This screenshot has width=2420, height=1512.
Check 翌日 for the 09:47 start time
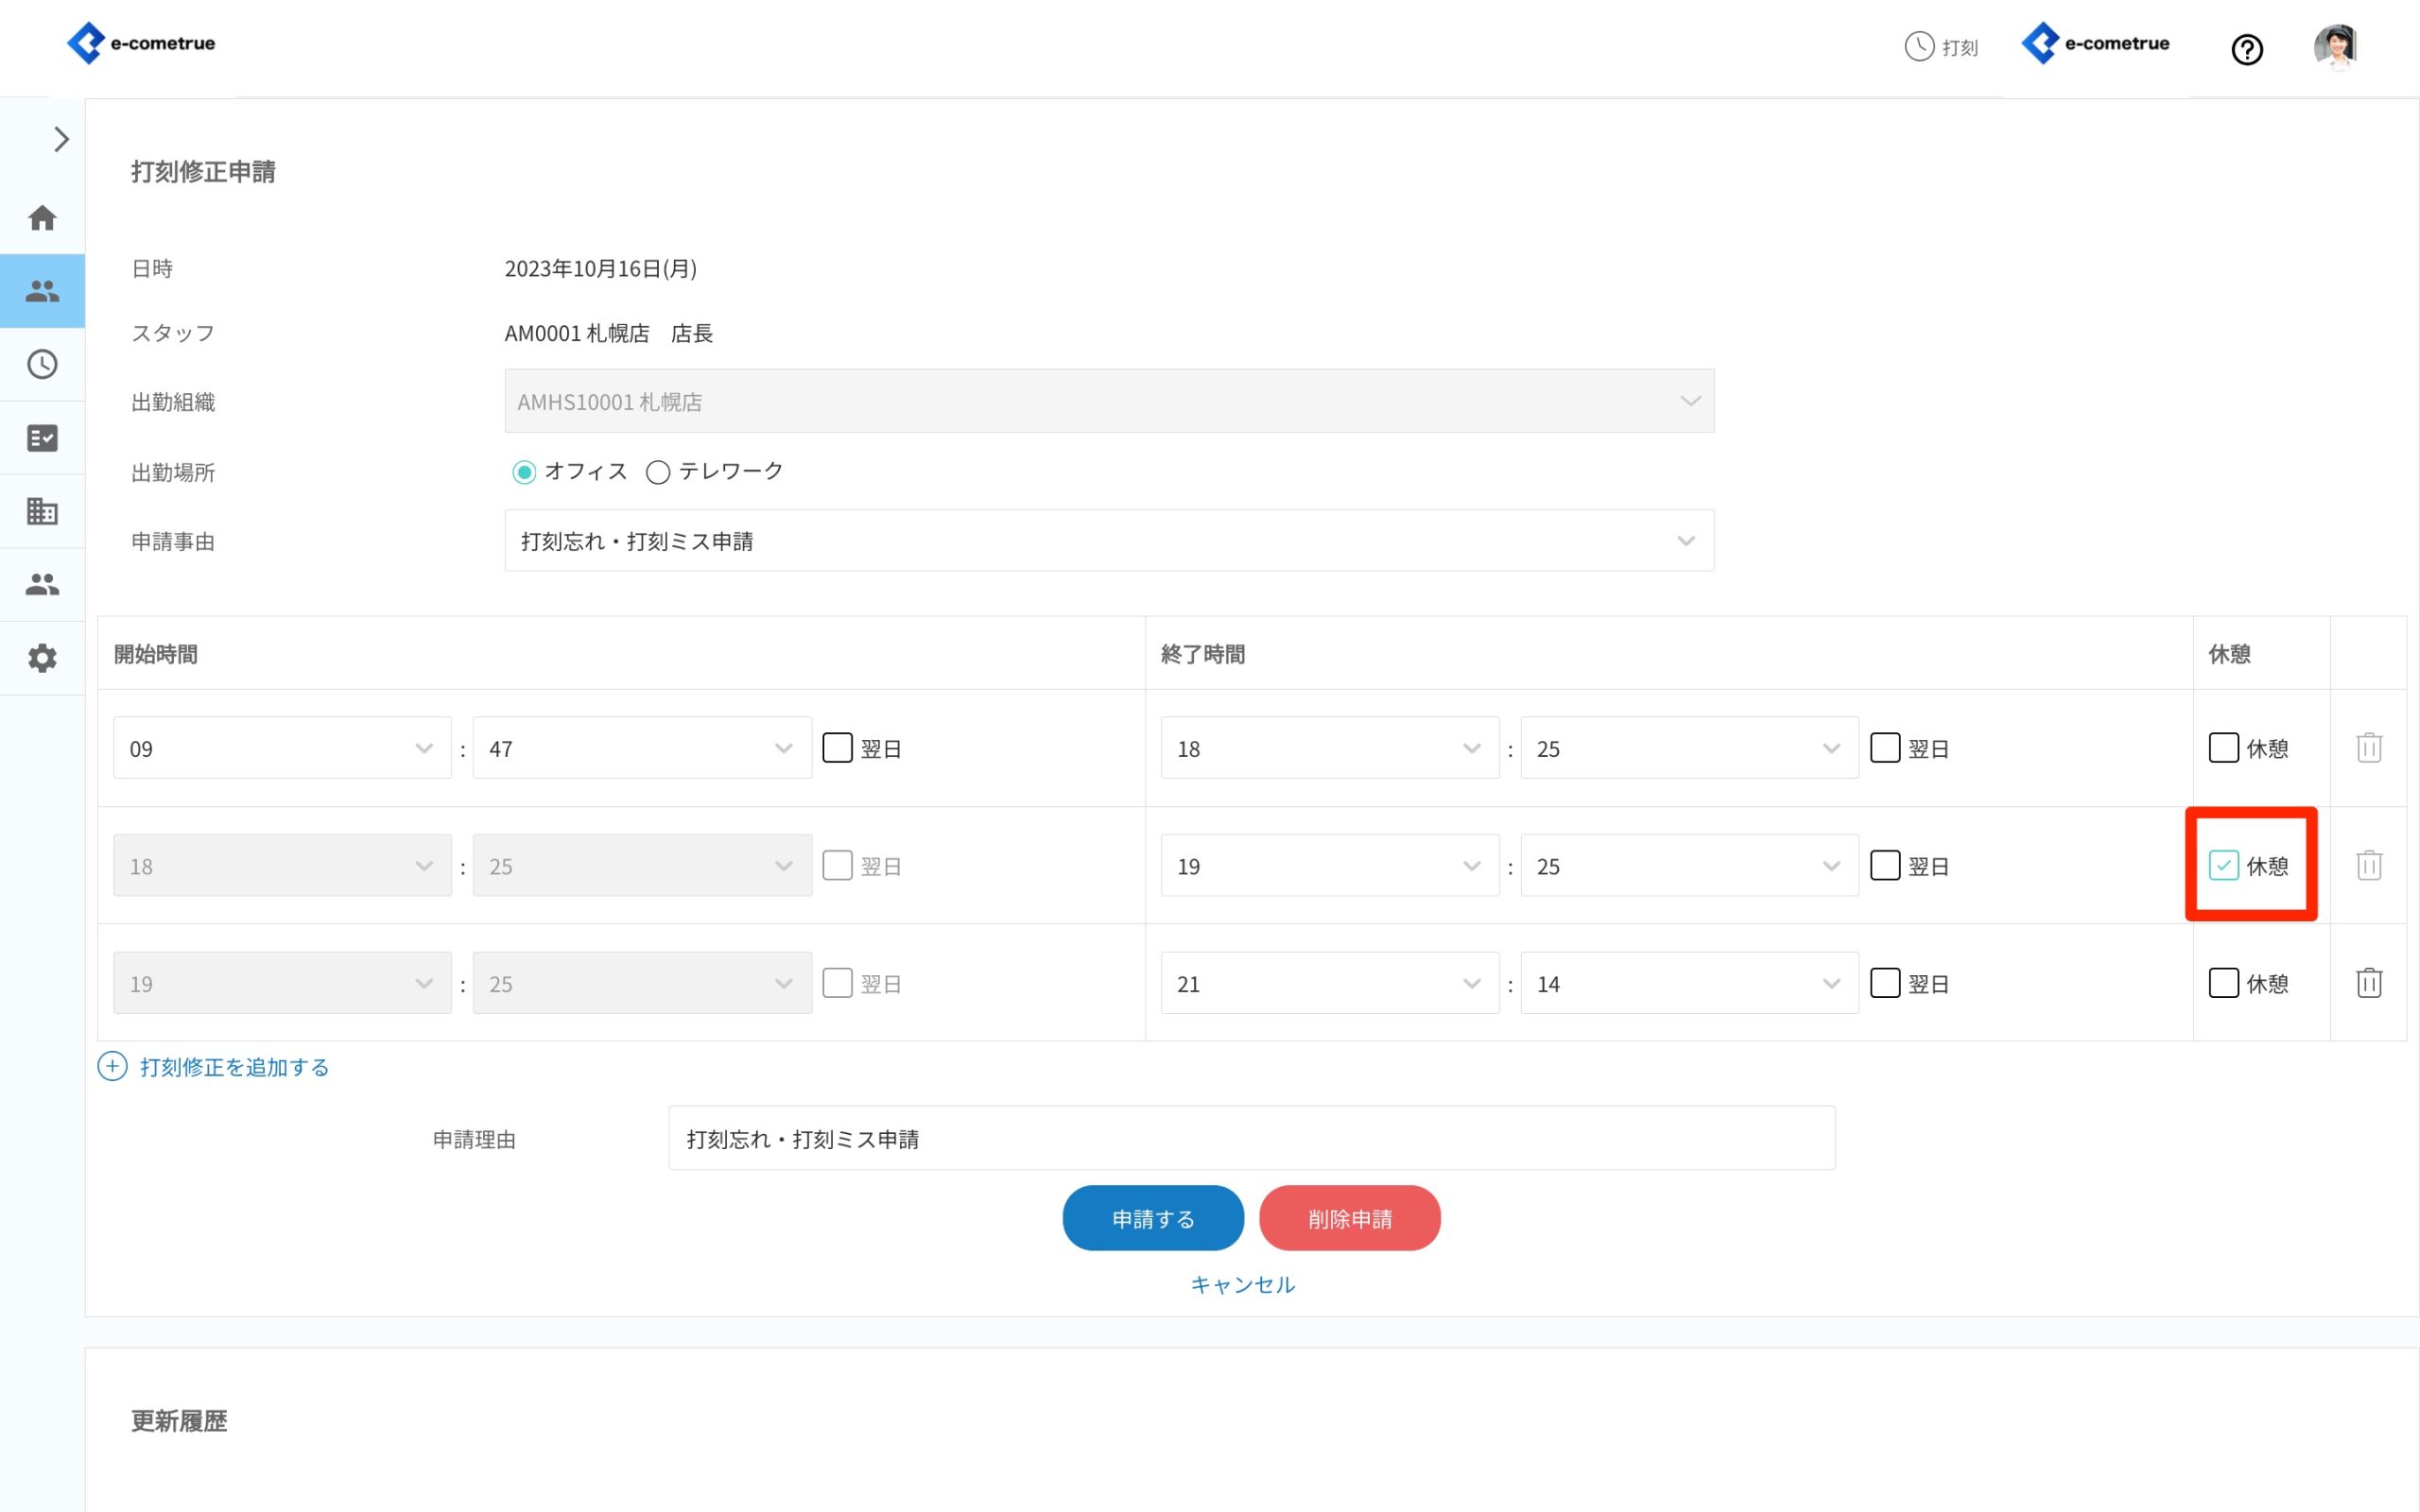coord(837,748)
